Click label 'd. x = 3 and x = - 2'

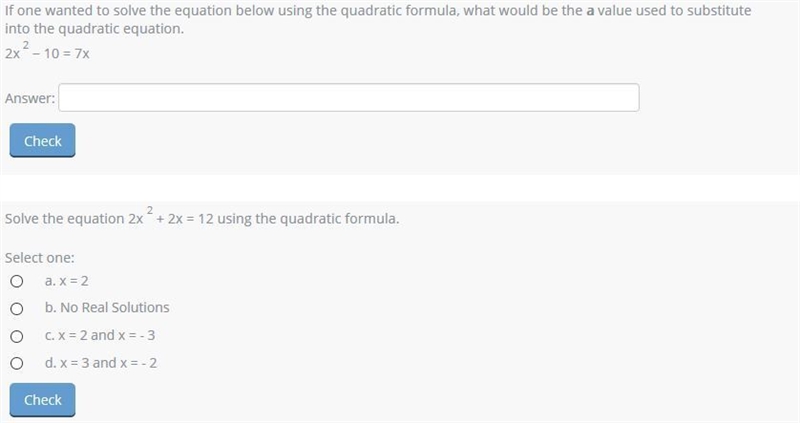point(101,362)
